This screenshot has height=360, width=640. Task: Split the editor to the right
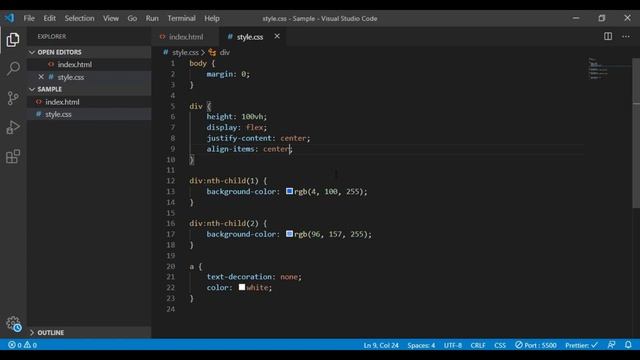click(x=608, y=36)
